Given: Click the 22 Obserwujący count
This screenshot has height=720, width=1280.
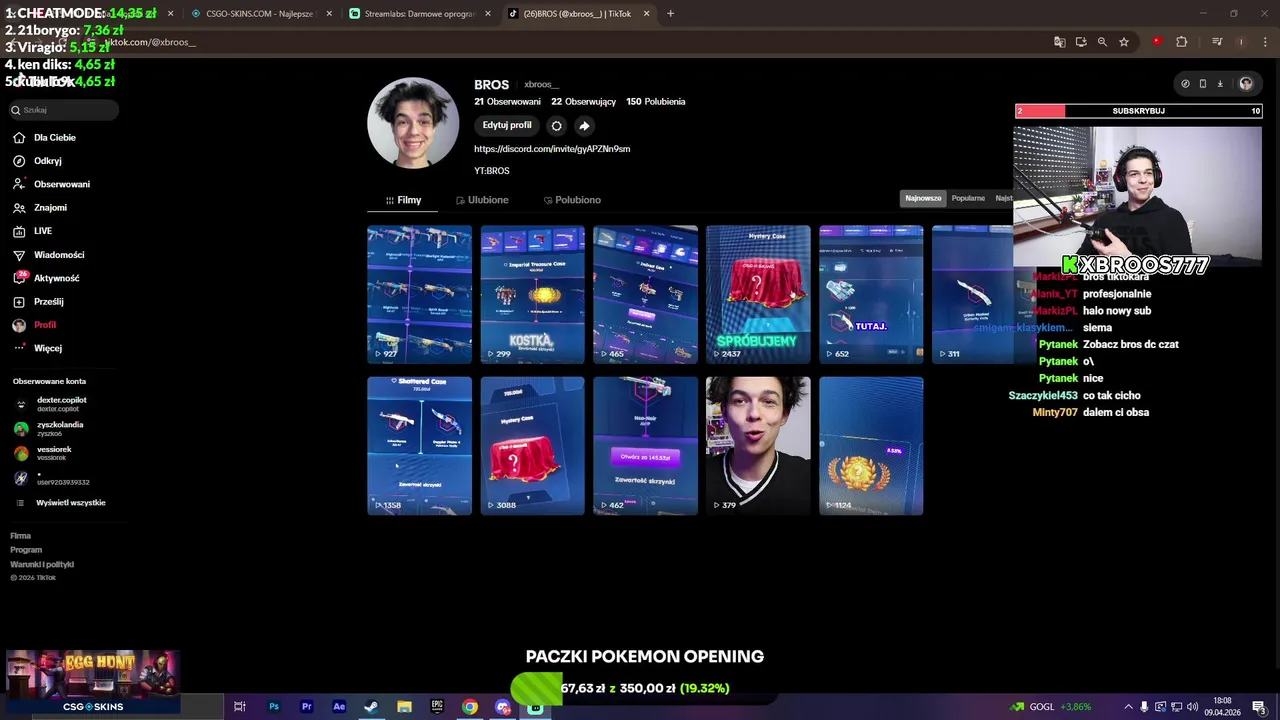Looking at the screenshot, I should coord(584,102).
